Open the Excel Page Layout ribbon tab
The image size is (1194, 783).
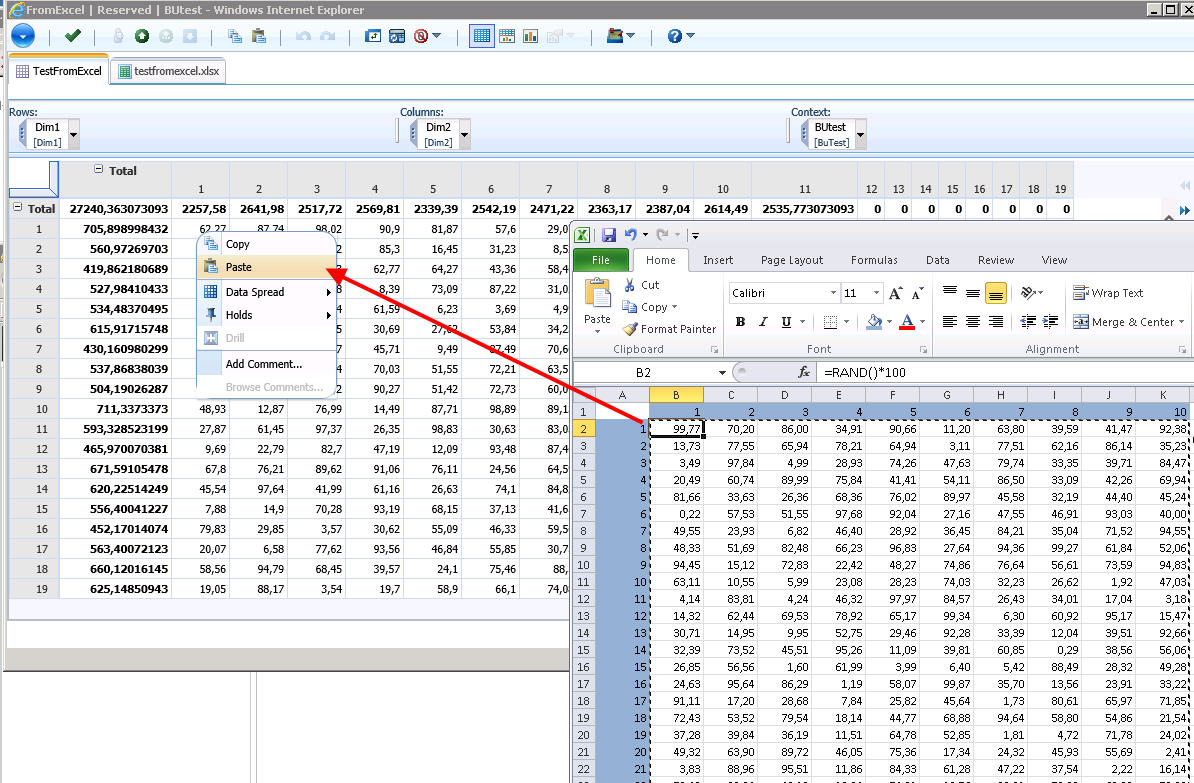point(792,260)
